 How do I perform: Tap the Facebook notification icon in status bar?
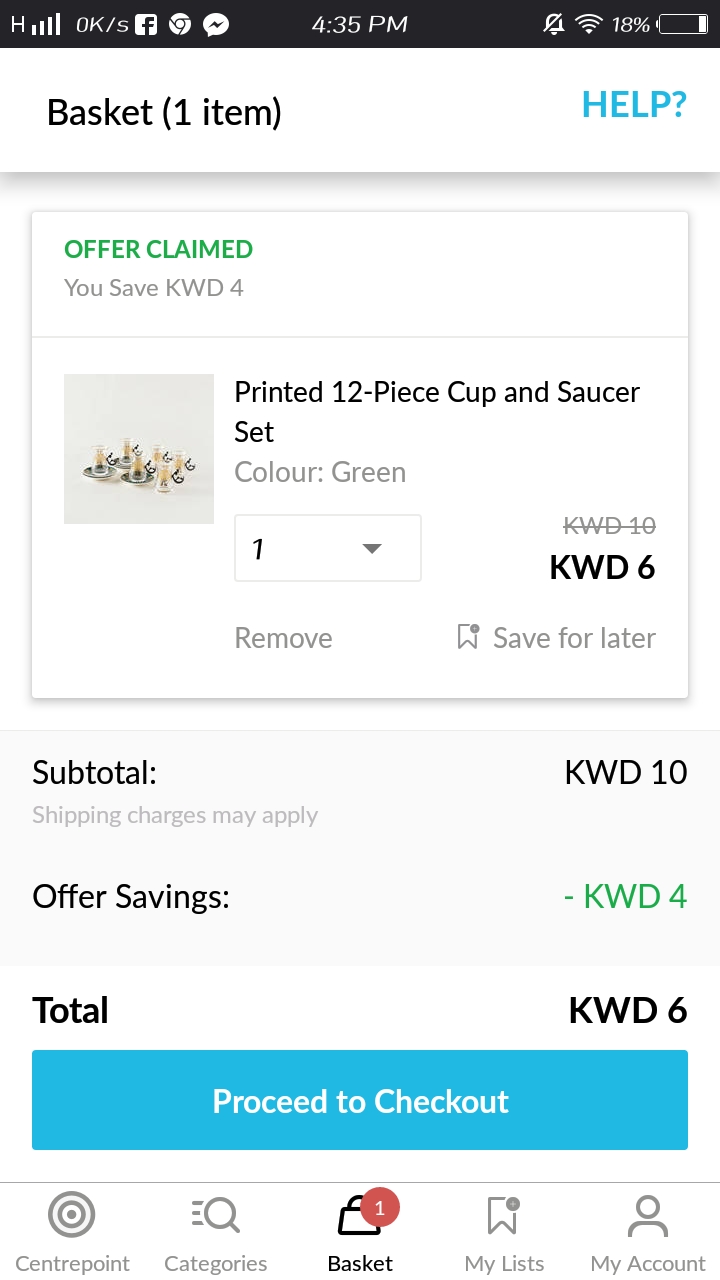146,24
